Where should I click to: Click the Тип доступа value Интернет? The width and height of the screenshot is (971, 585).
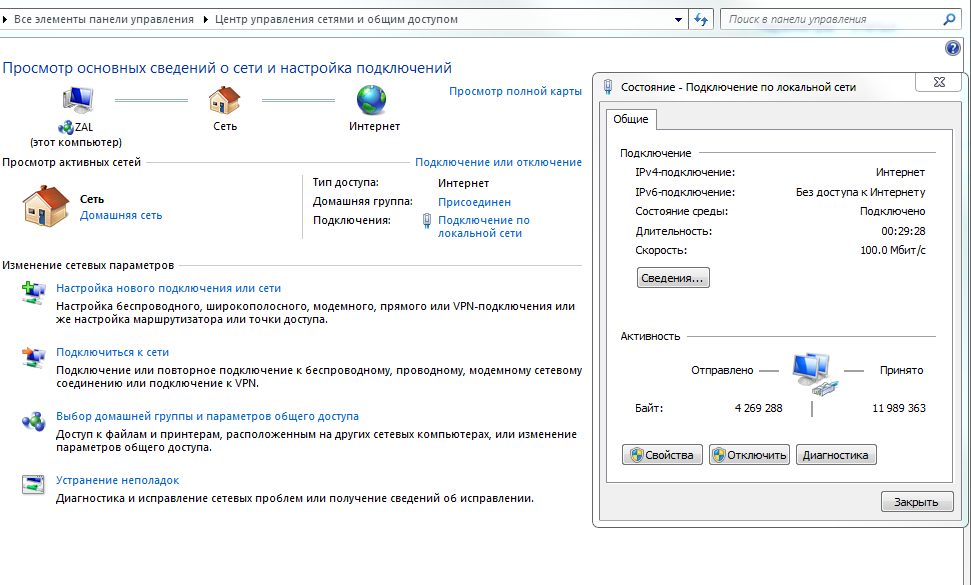click(x=463, y=183)
